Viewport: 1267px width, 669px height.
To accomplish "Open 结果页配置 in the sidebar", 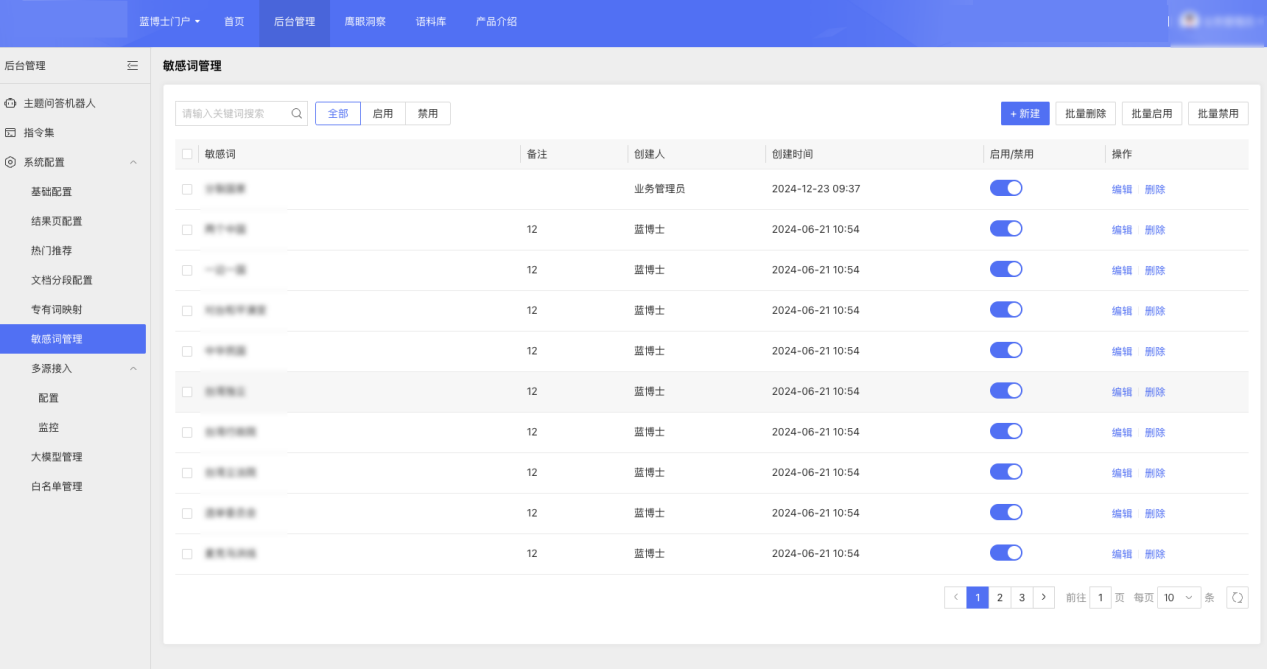I will (x=56, y=221).
